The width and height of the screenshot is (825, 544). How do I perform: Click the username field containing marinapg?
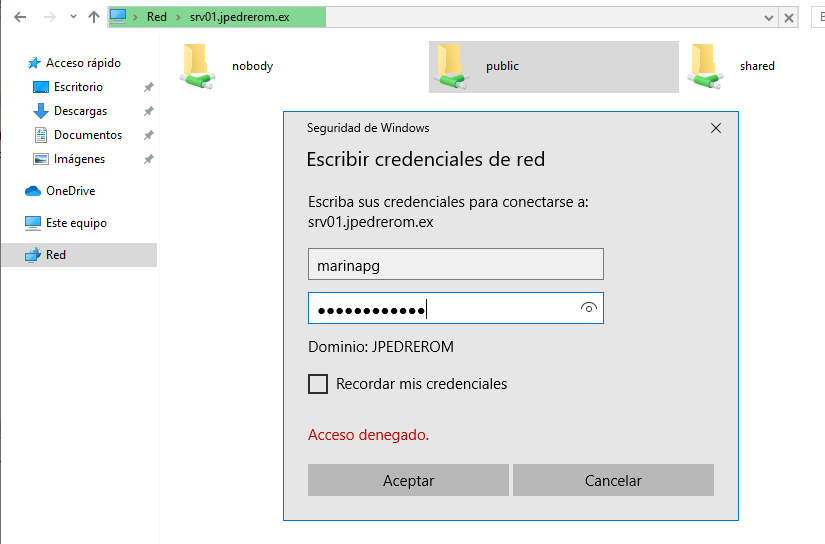[x=455, y=265]
